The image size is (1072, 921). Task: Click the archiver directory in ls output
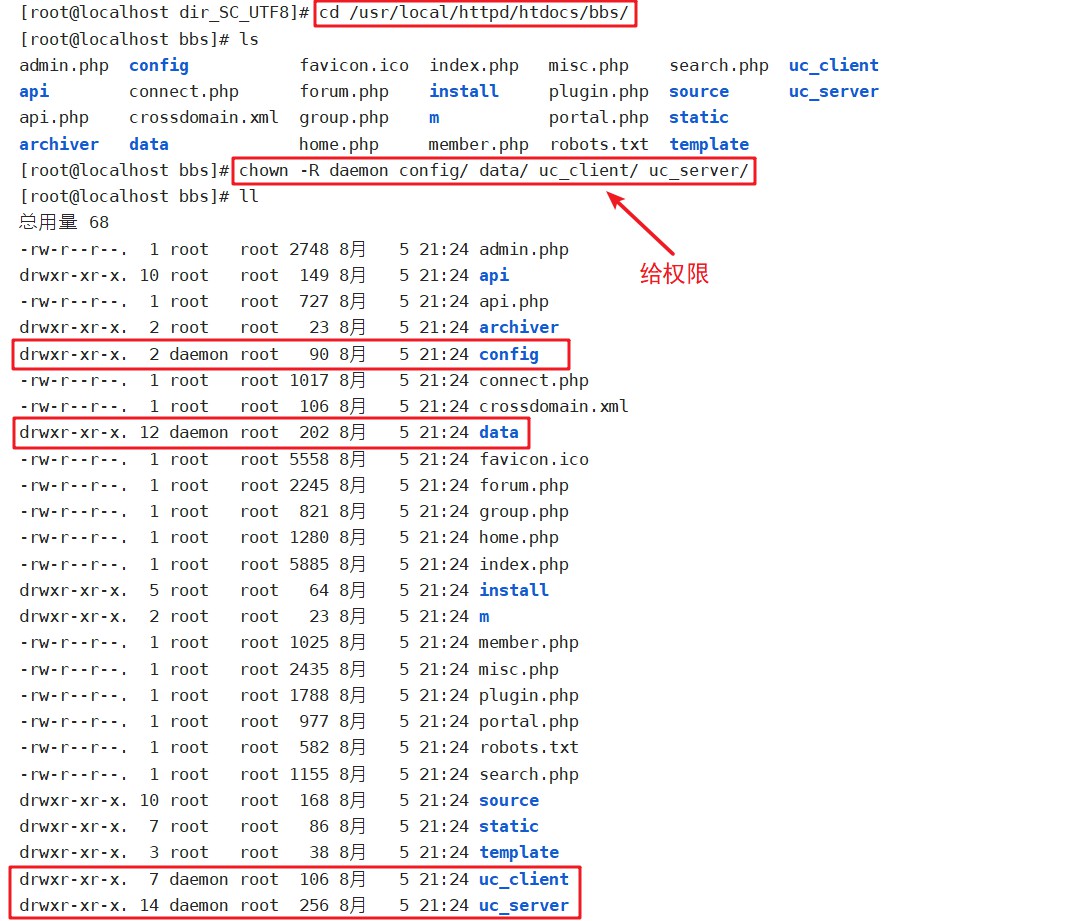(59, 144)
